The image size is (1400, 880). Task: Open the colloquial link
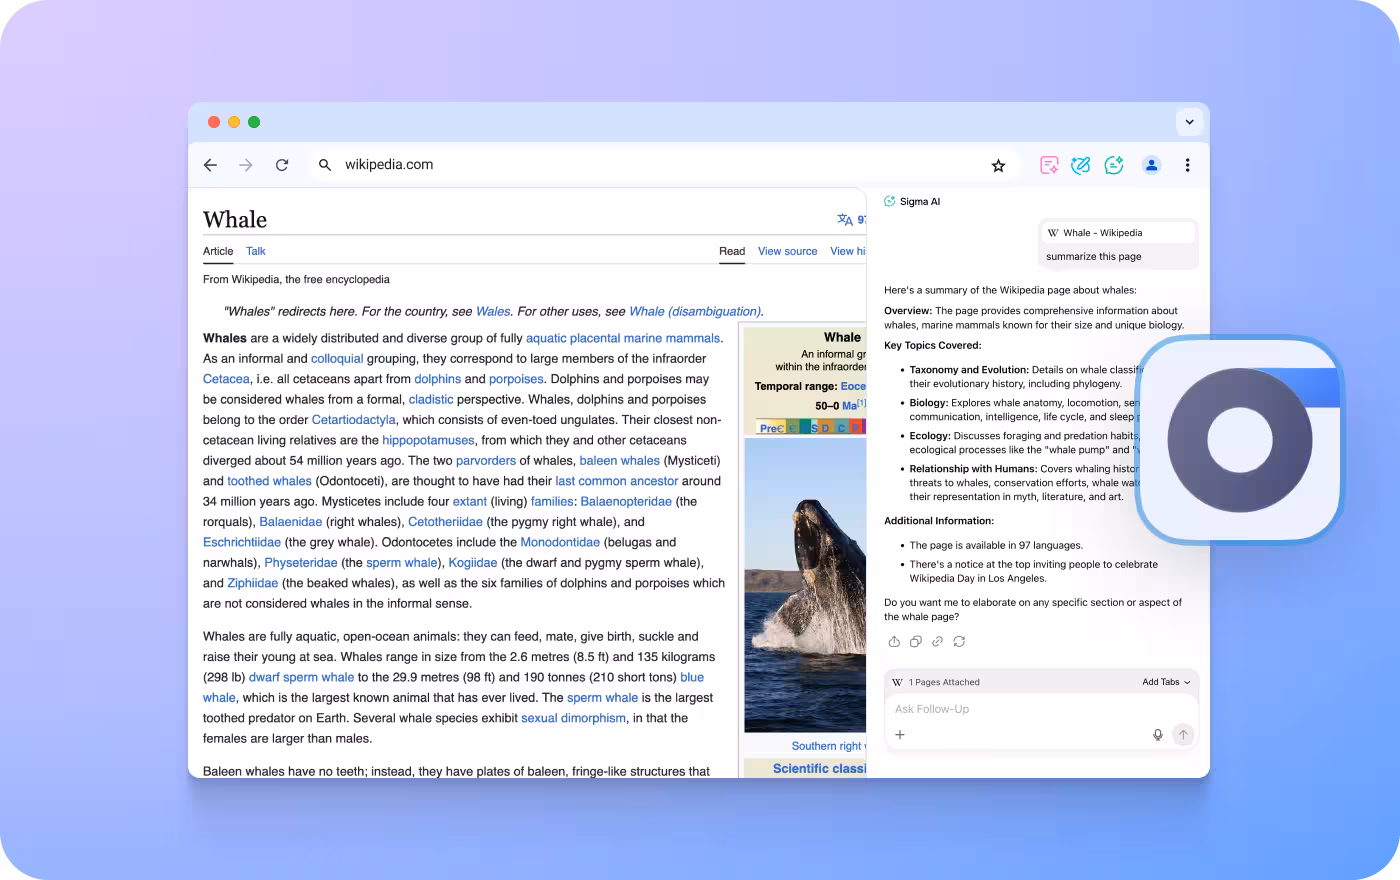337,359
